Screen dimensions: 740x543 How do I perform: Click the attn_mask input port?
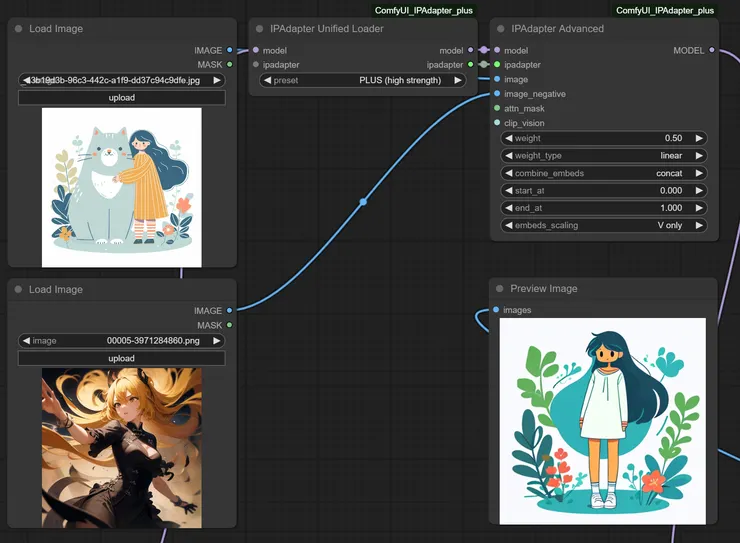tap(497, 108)
